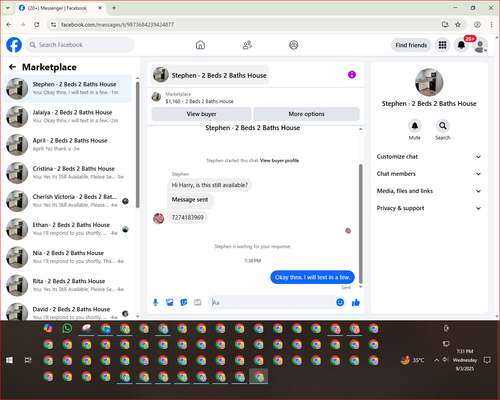Open the Jalaiya conversation in the list

(68, 116)
